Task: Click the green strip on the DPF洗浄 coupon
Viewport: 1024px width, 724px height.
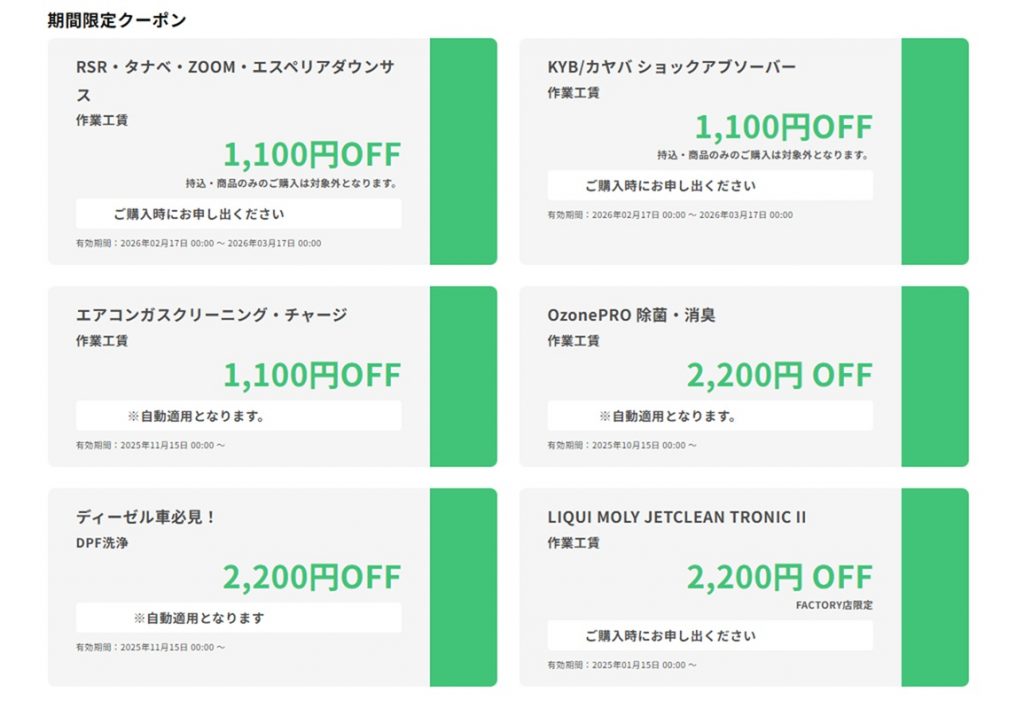Action: click(x=463, y=587)
